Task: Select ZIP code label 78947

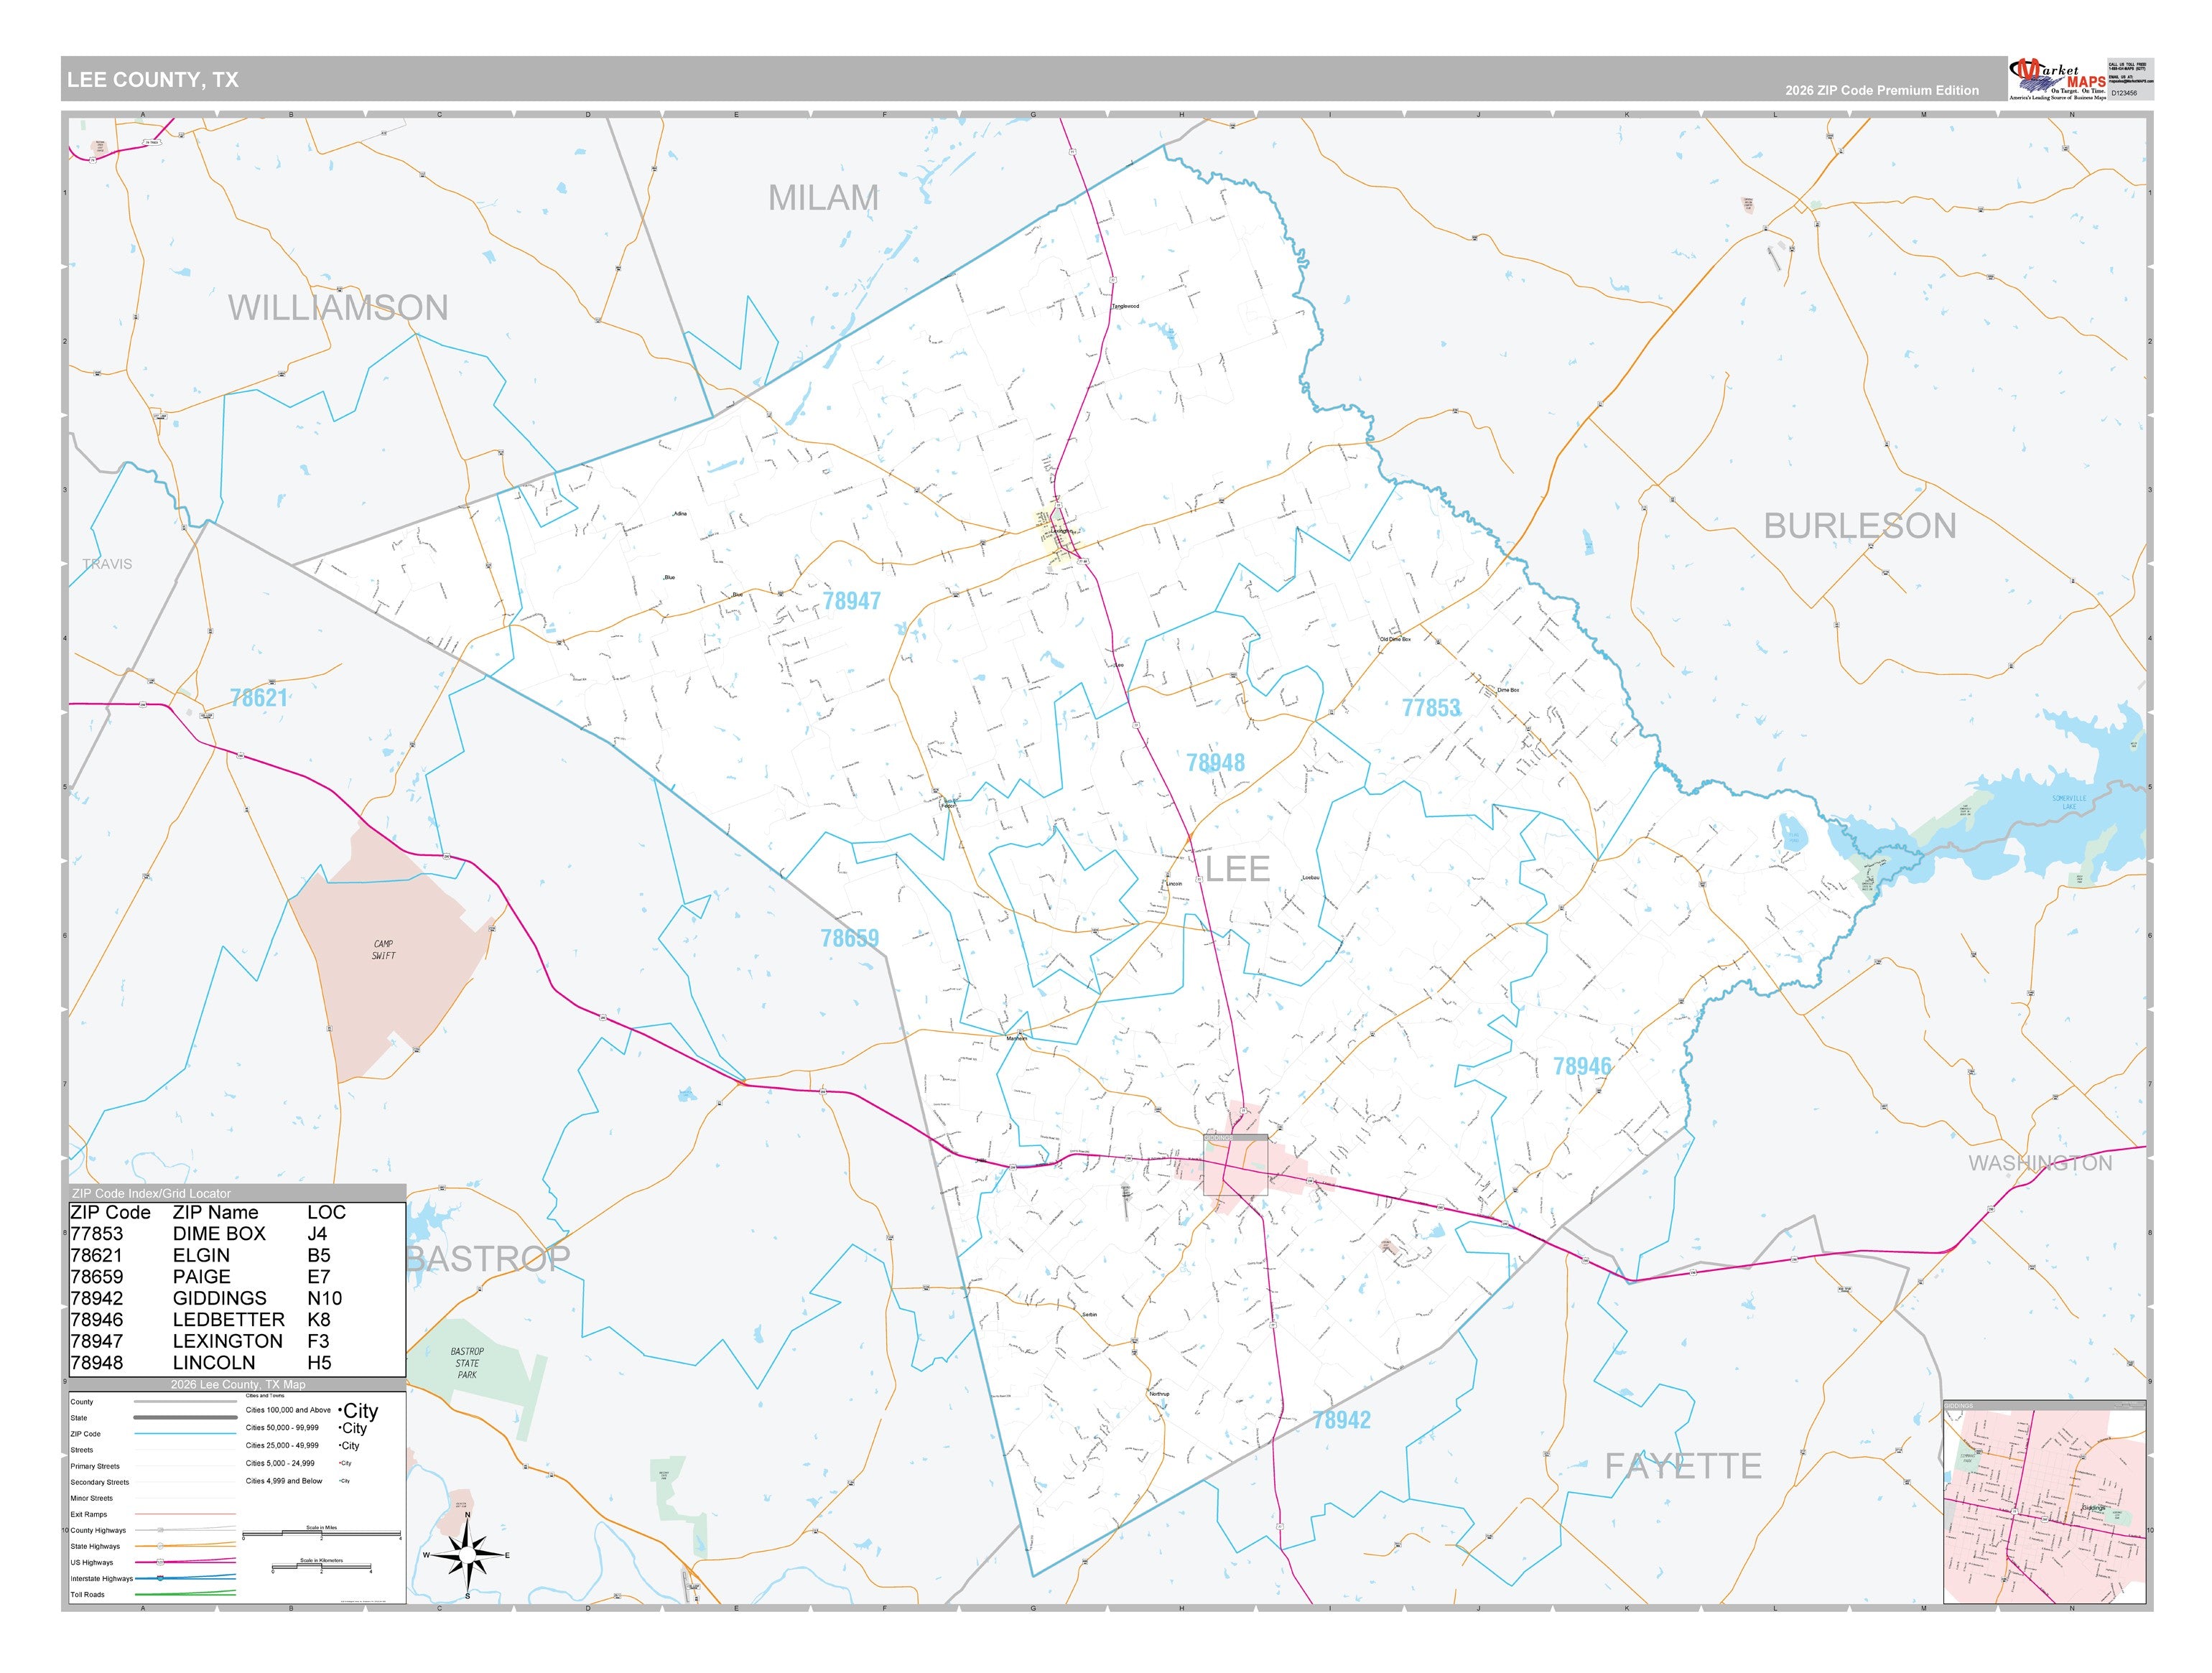Action: point(852,601)
